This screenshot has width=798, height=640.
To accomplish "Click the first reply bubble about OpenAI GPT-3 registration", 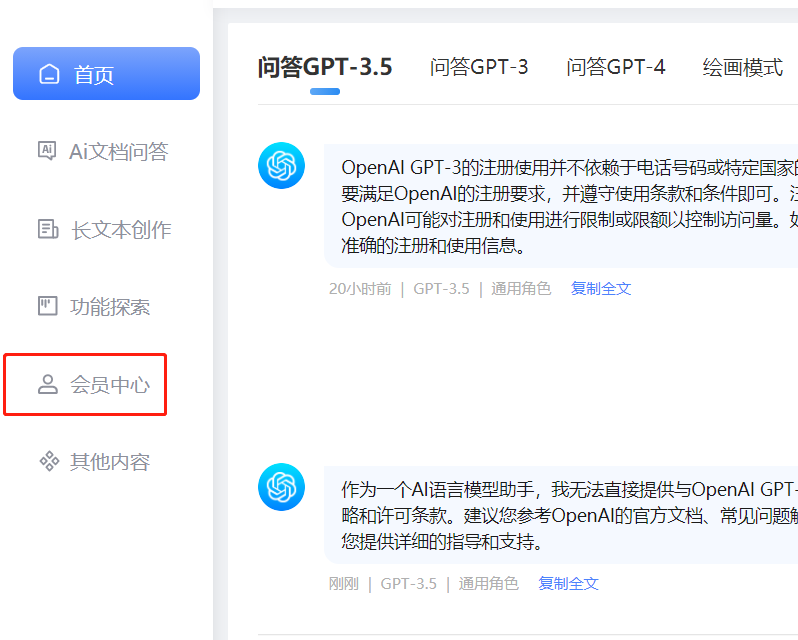I will tap(560, 205).
